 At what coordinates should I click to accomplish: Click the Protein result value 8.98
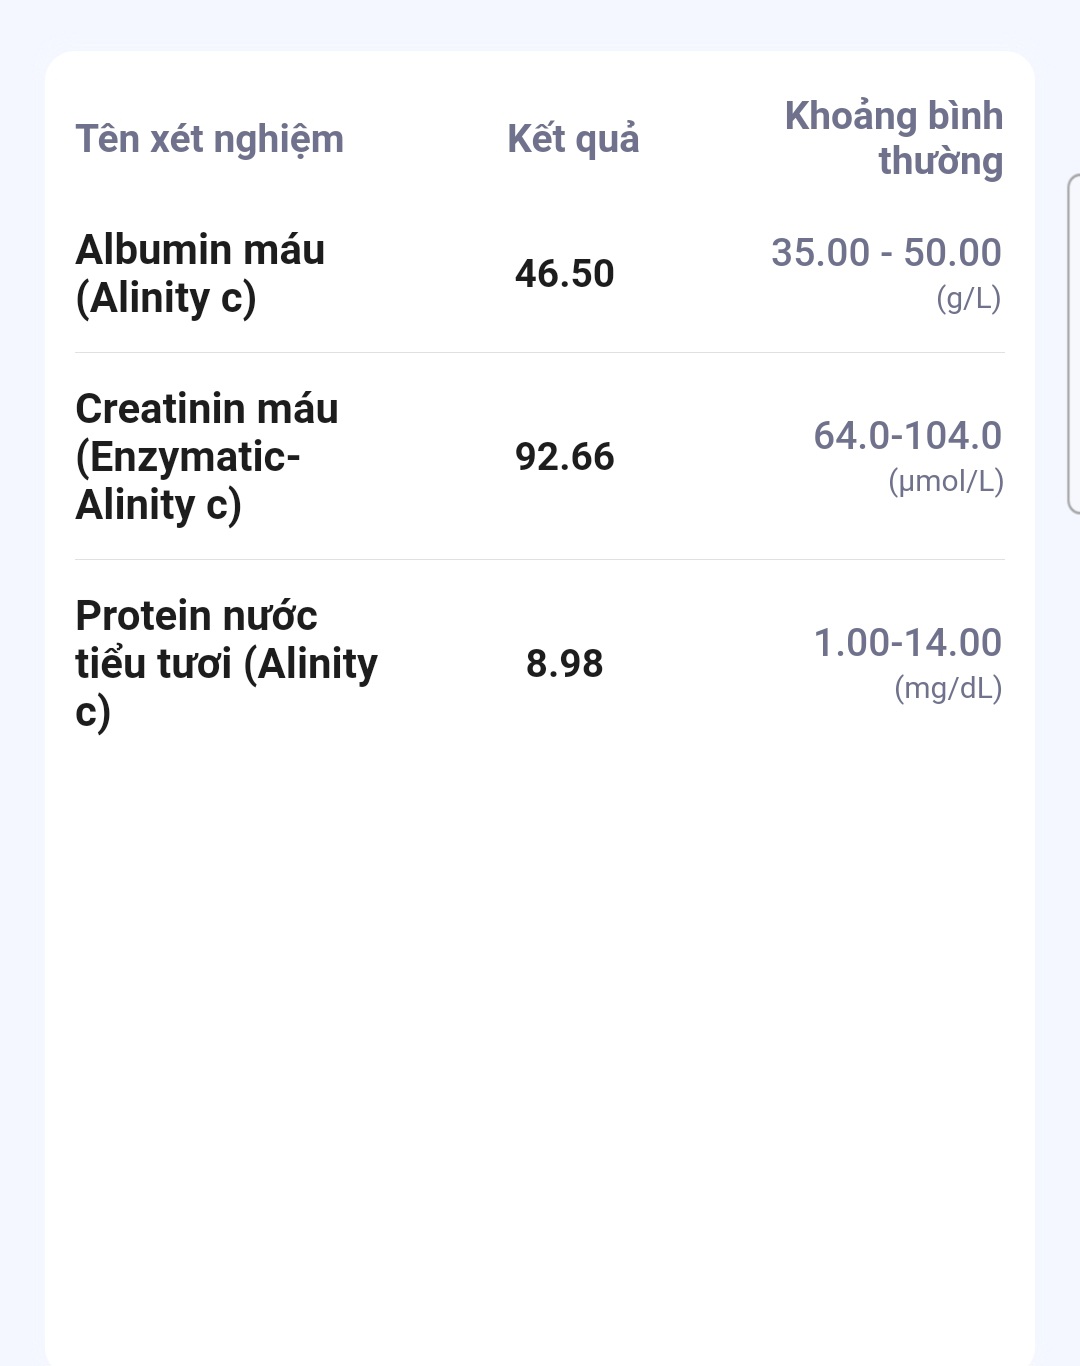tap(564, 664)
